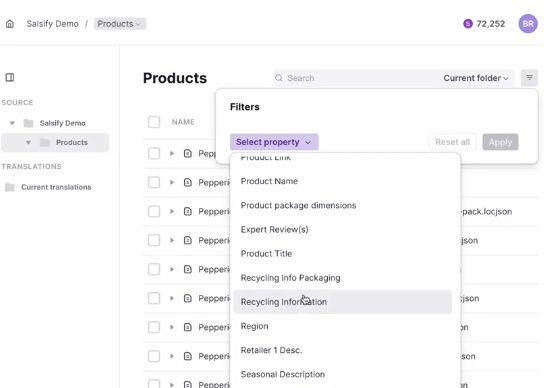Choose the Seasonal Description property
Screen dimensions: 544x388
coord(342,374)
